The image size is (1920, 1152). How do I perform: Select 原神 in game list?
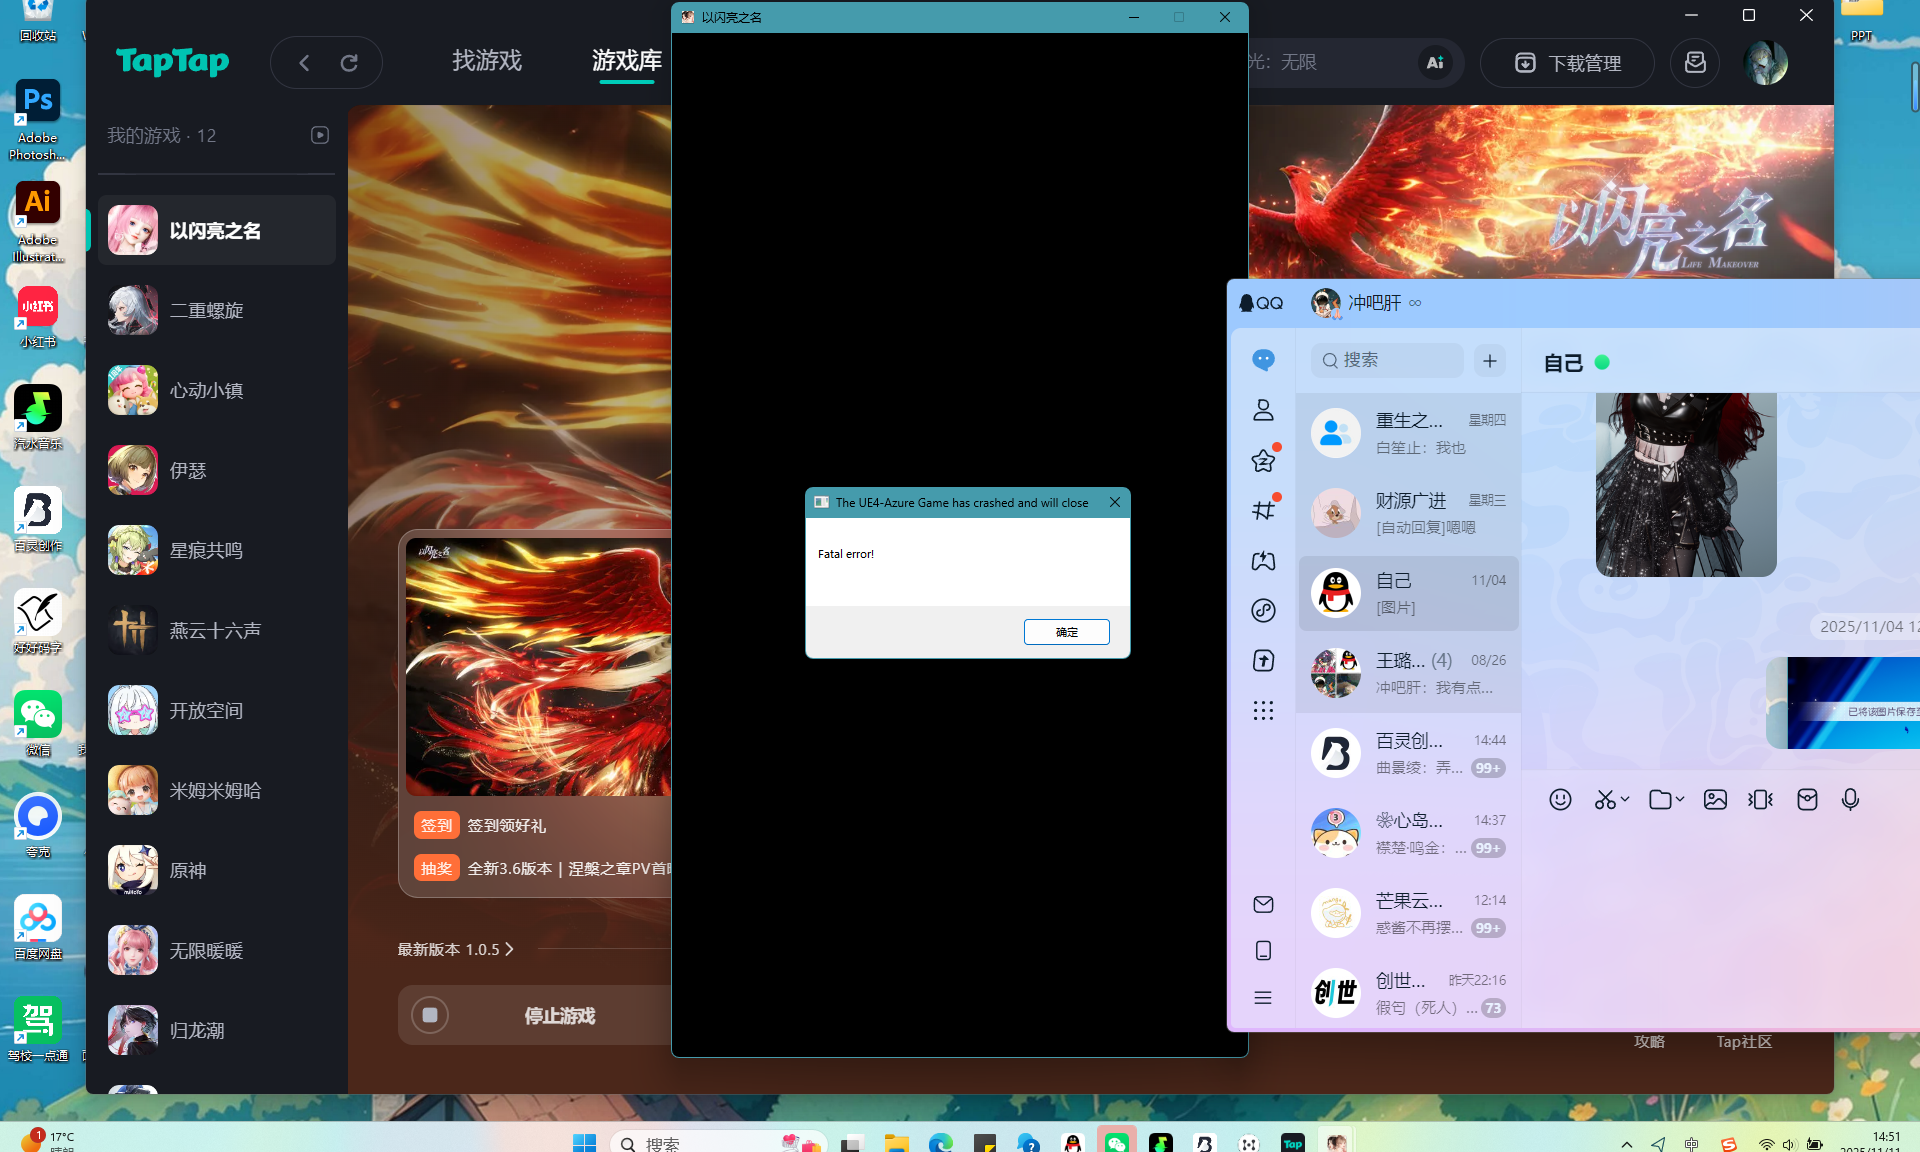(x=217, y=870)
